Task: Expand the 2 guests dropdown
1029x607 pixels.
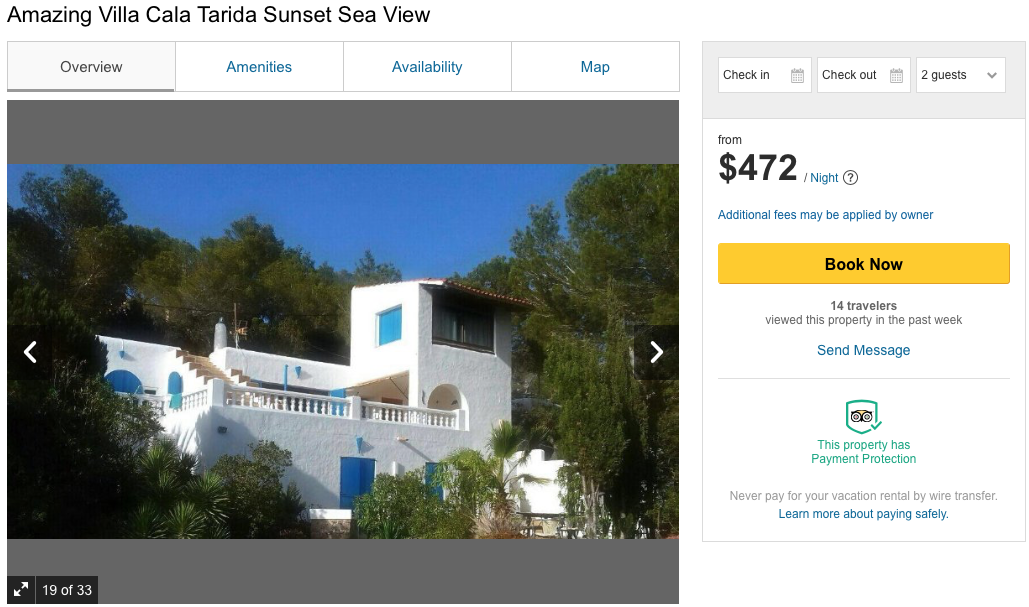Action: 960,75
